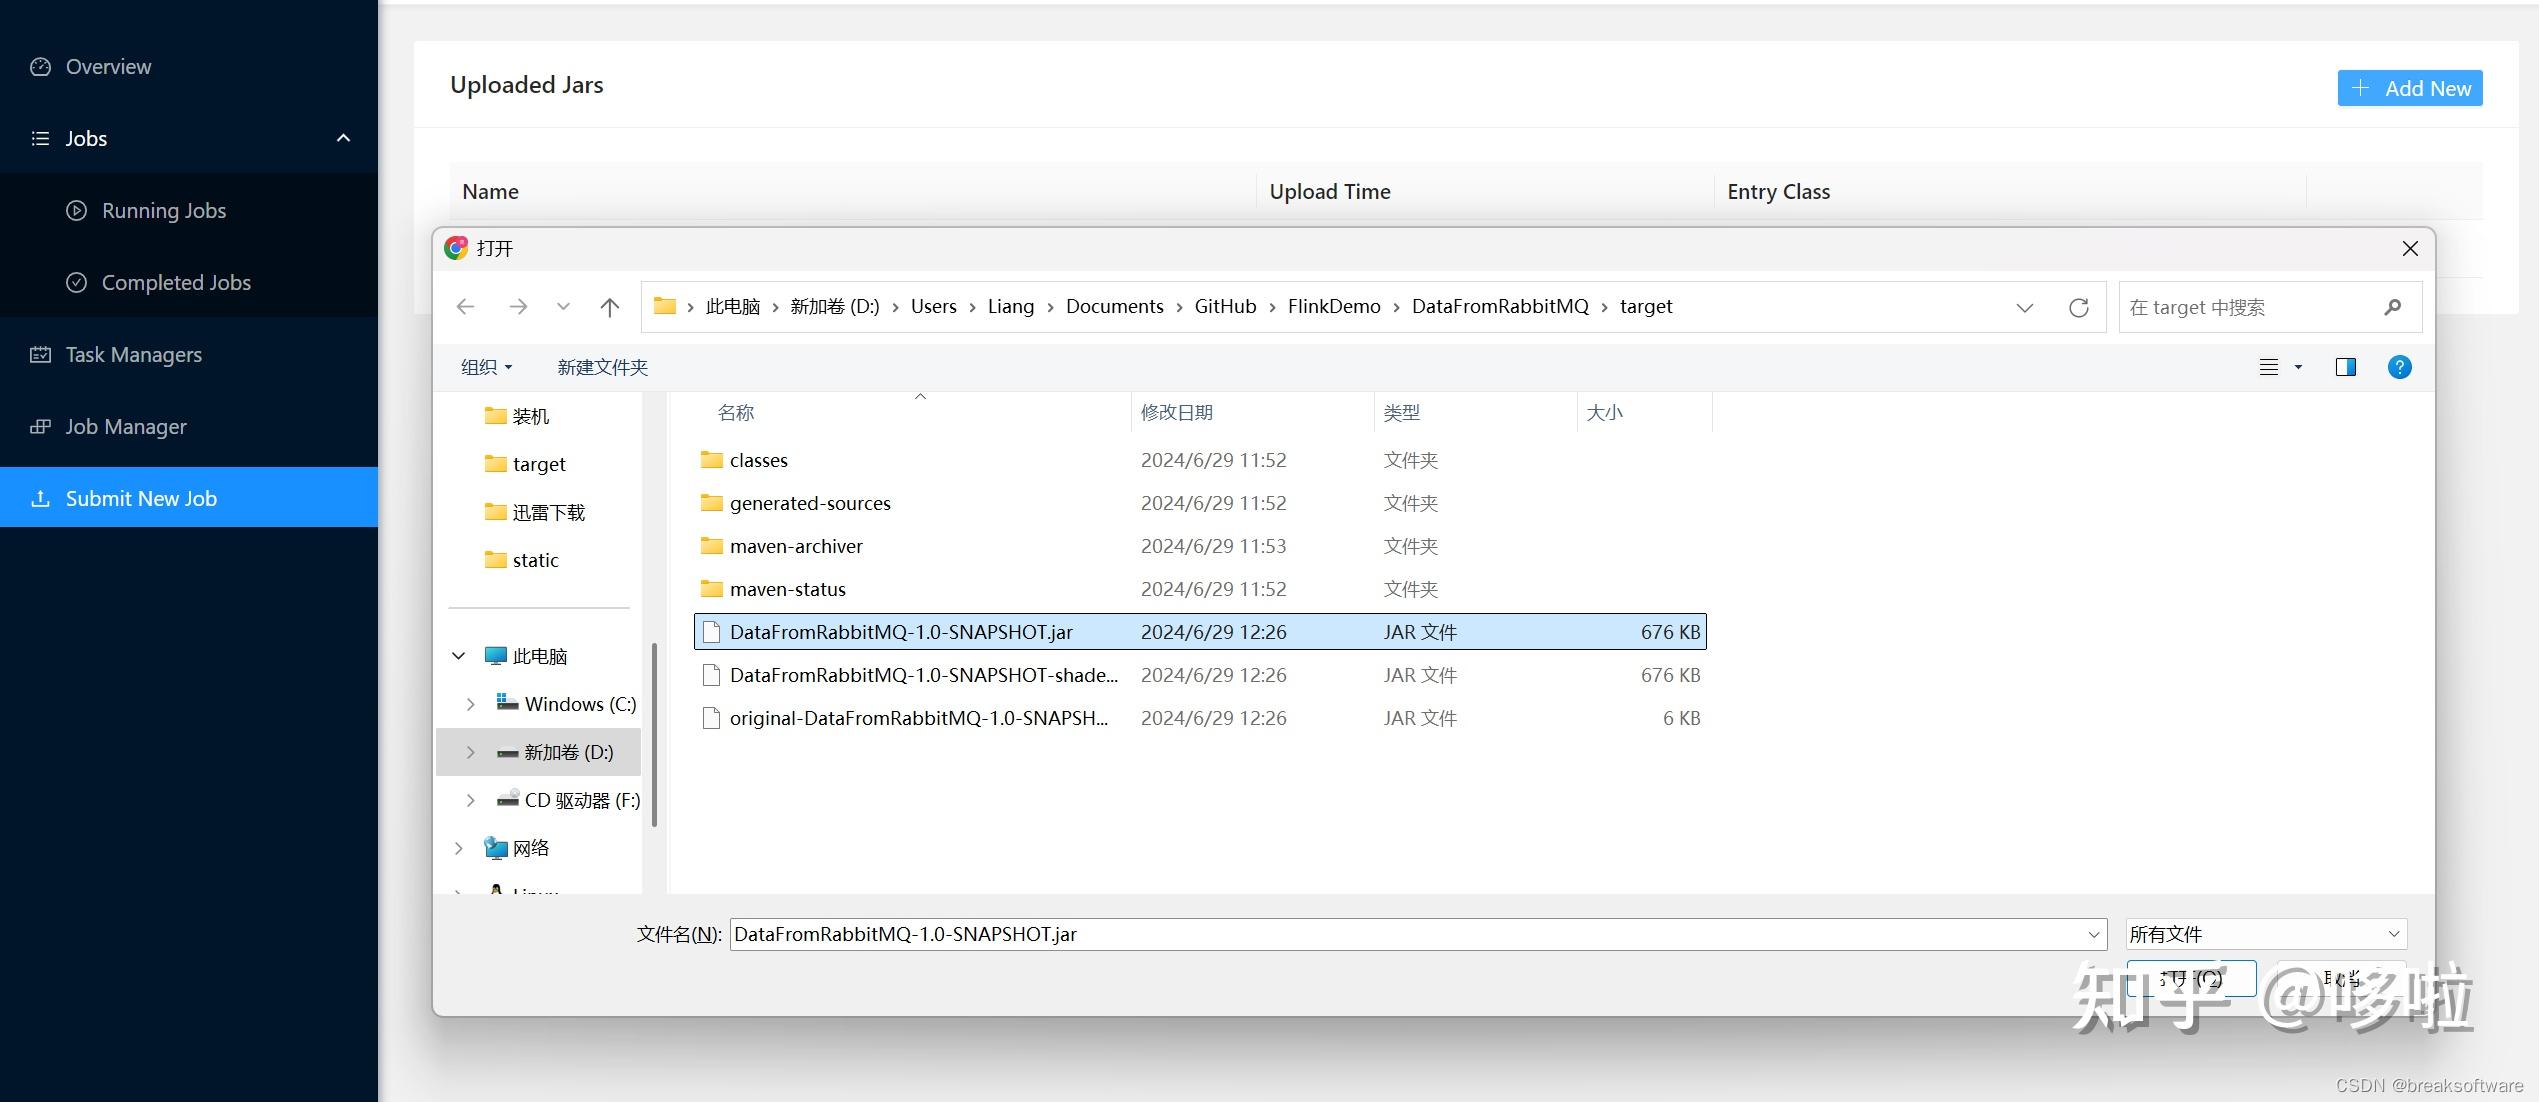The height and width of the screenshot is (1102, 2539).
Task: Collapse the Jobs section in the sidebar
Action: [343, 138]
